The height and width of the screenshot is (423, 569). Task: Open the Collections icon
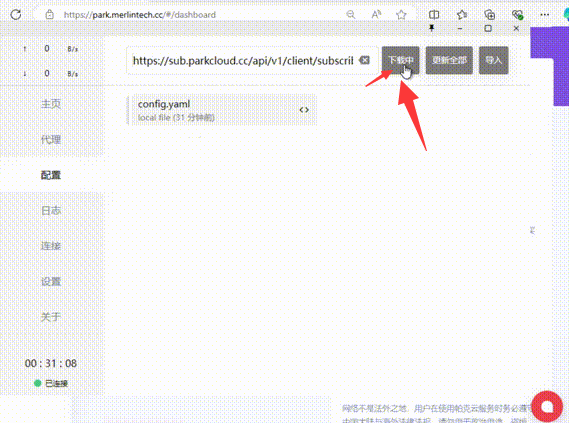pyautogui.click(x=490, y=15)
